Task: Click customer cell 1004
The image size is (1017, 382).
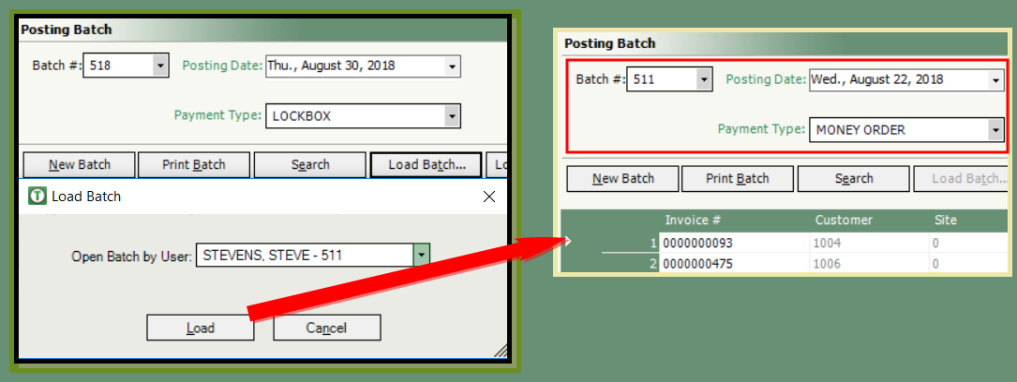Action: click(869, 243)
